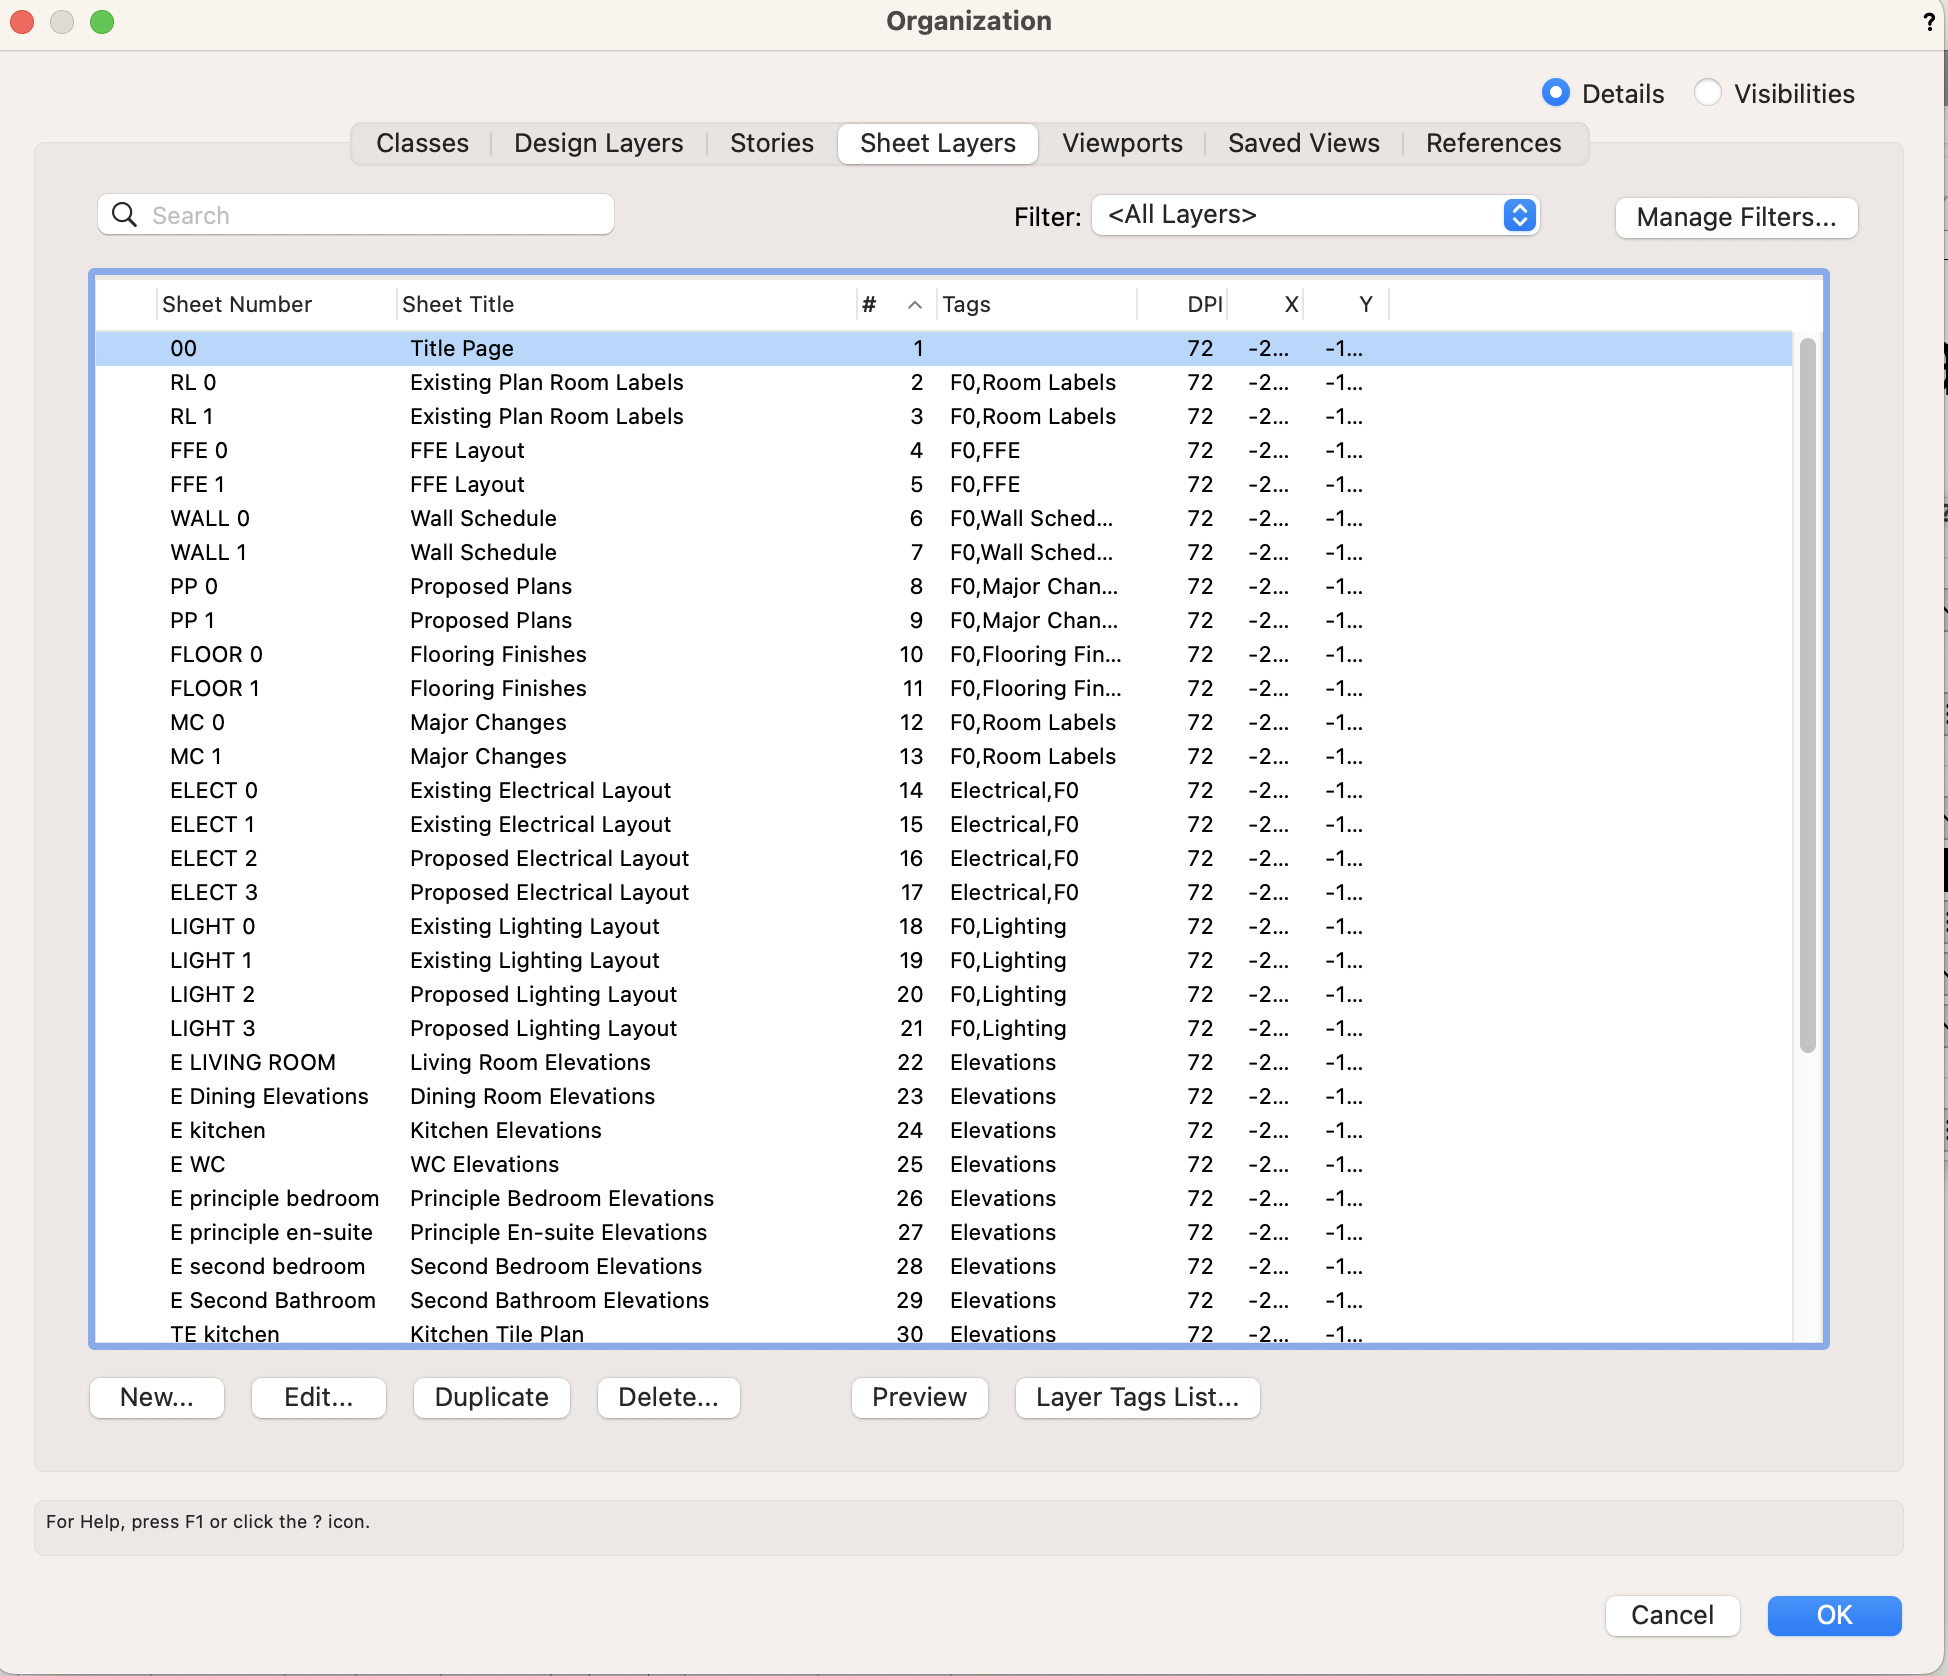Image resolution: width=1948 pixels, height=1676 pixels.
Task: Open the Layer Tags List dialog
Action: (x=1137, y=1397)
